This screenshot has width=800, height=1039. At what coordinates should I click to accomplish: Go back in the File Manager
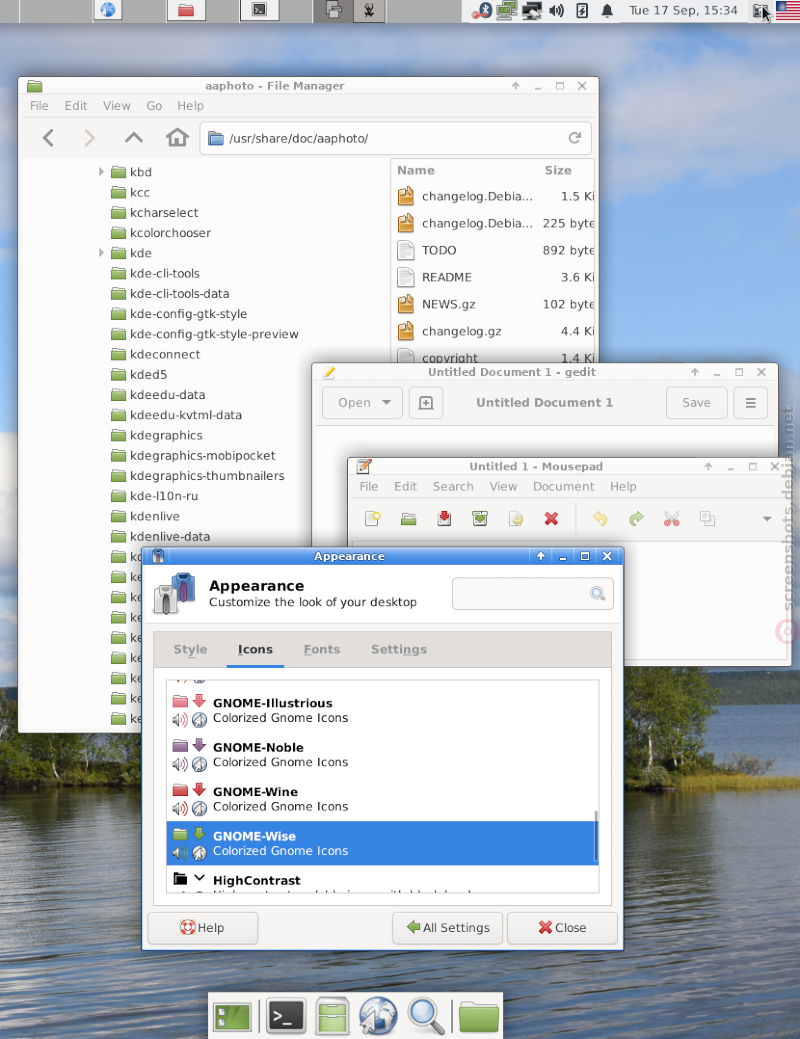48,138
